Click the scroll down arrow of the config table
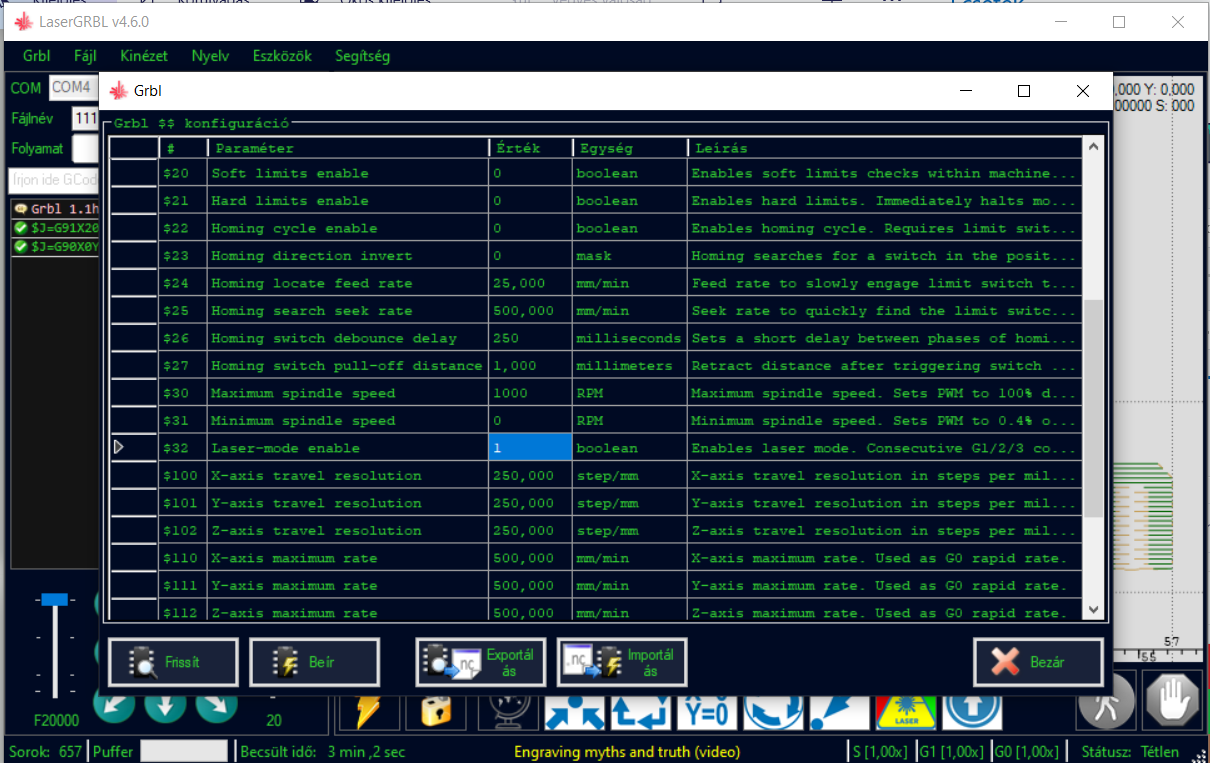 pos(1092,609)
